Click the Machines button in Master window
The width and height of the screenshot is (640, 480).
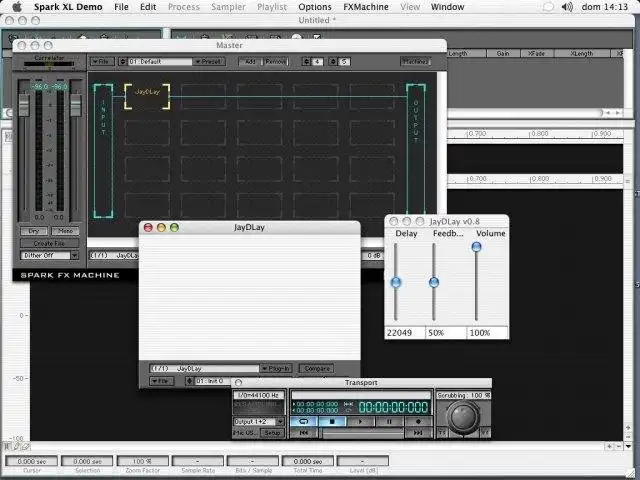pos(415,62)
